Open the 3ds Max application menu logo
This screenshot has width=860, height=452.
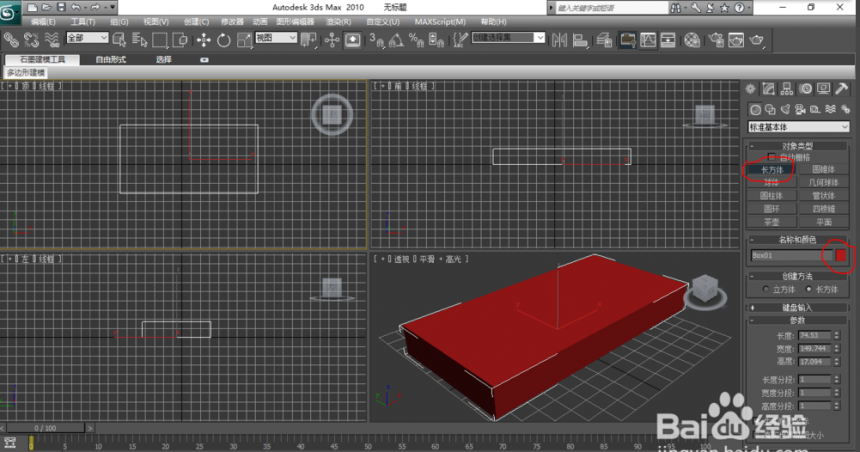pyautogui.click(x=9, y=12)
